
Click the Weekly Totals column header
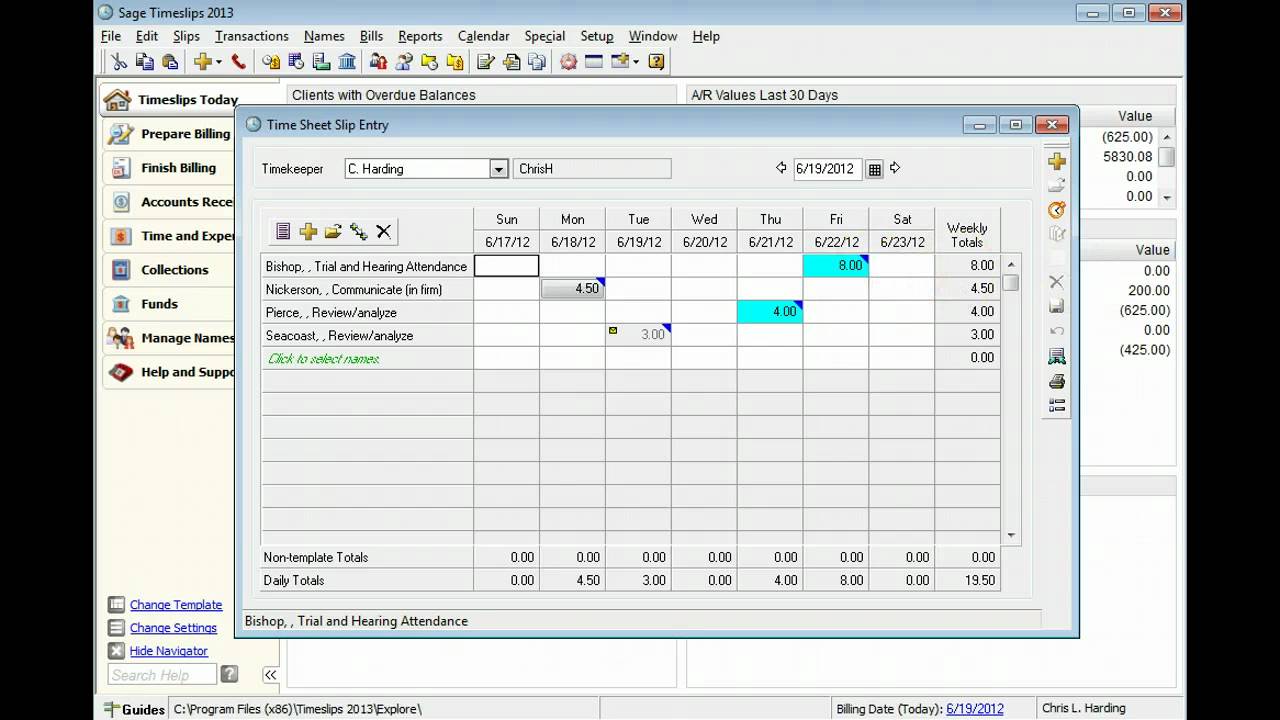[967, 235]
